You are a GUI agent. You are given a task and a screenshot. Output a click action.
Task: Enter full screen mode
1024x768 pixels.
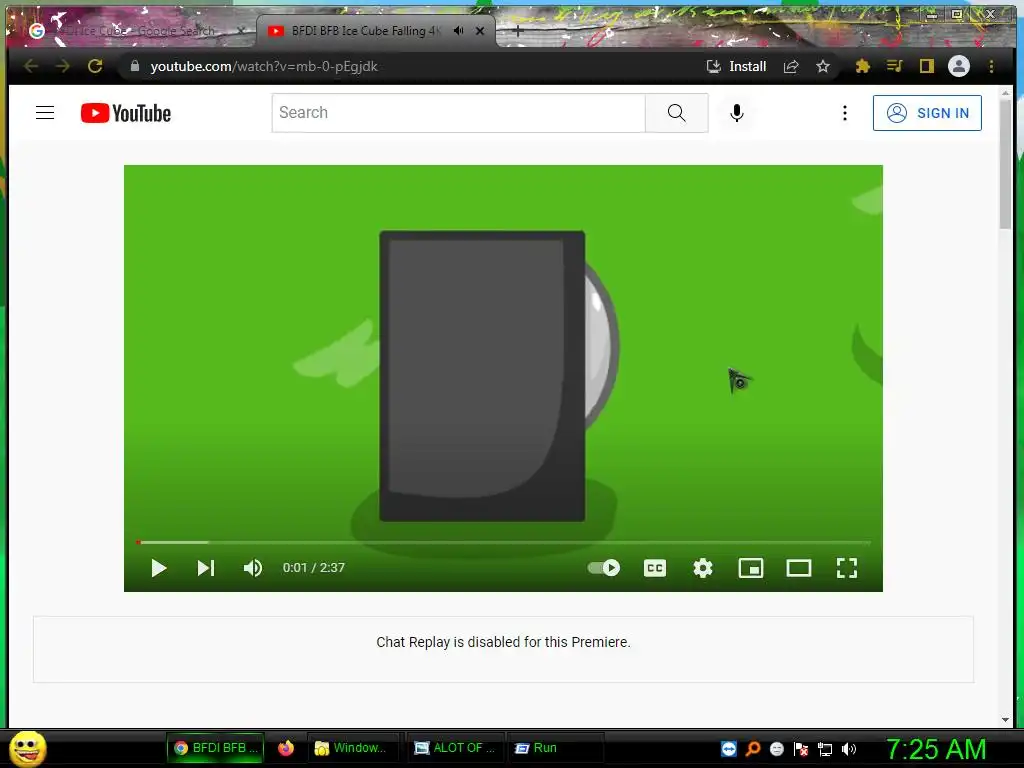click(847, 568)
